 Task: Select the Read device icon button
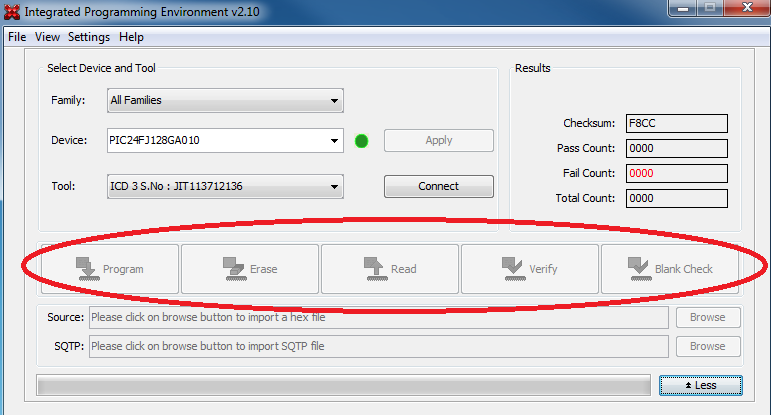pyautogui.click(x=389, y=268)
